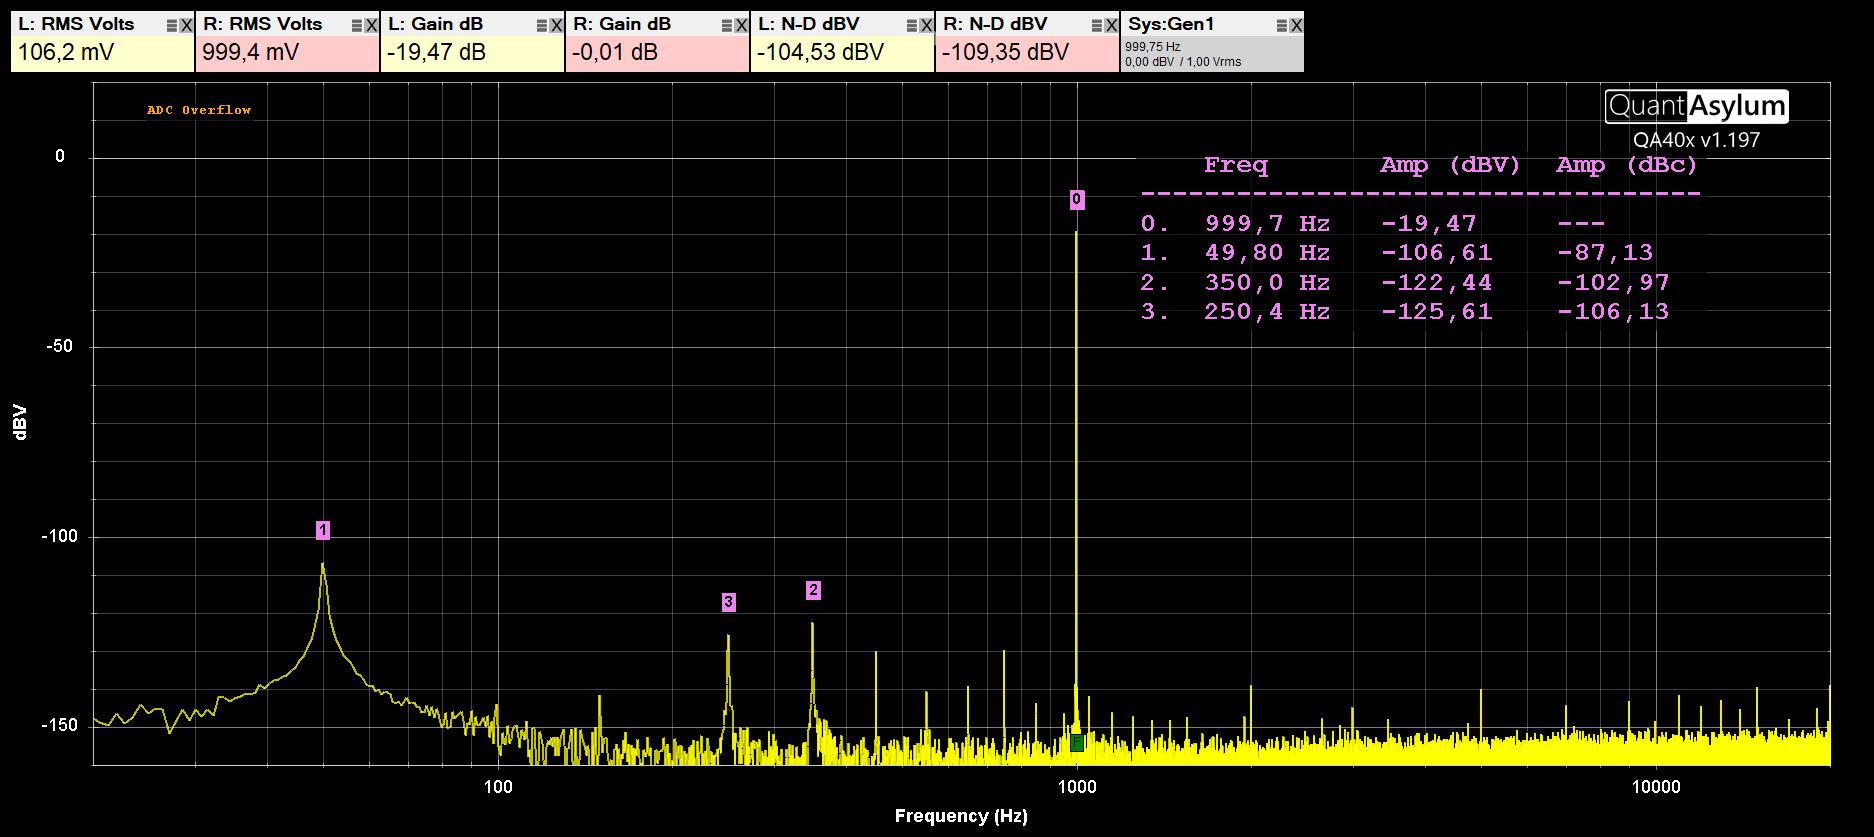Image resolution: width=1874 pixels, height=837 pixels.
Task: Select peak marker 1 near 50 Hz
Action: coord(323,530)
